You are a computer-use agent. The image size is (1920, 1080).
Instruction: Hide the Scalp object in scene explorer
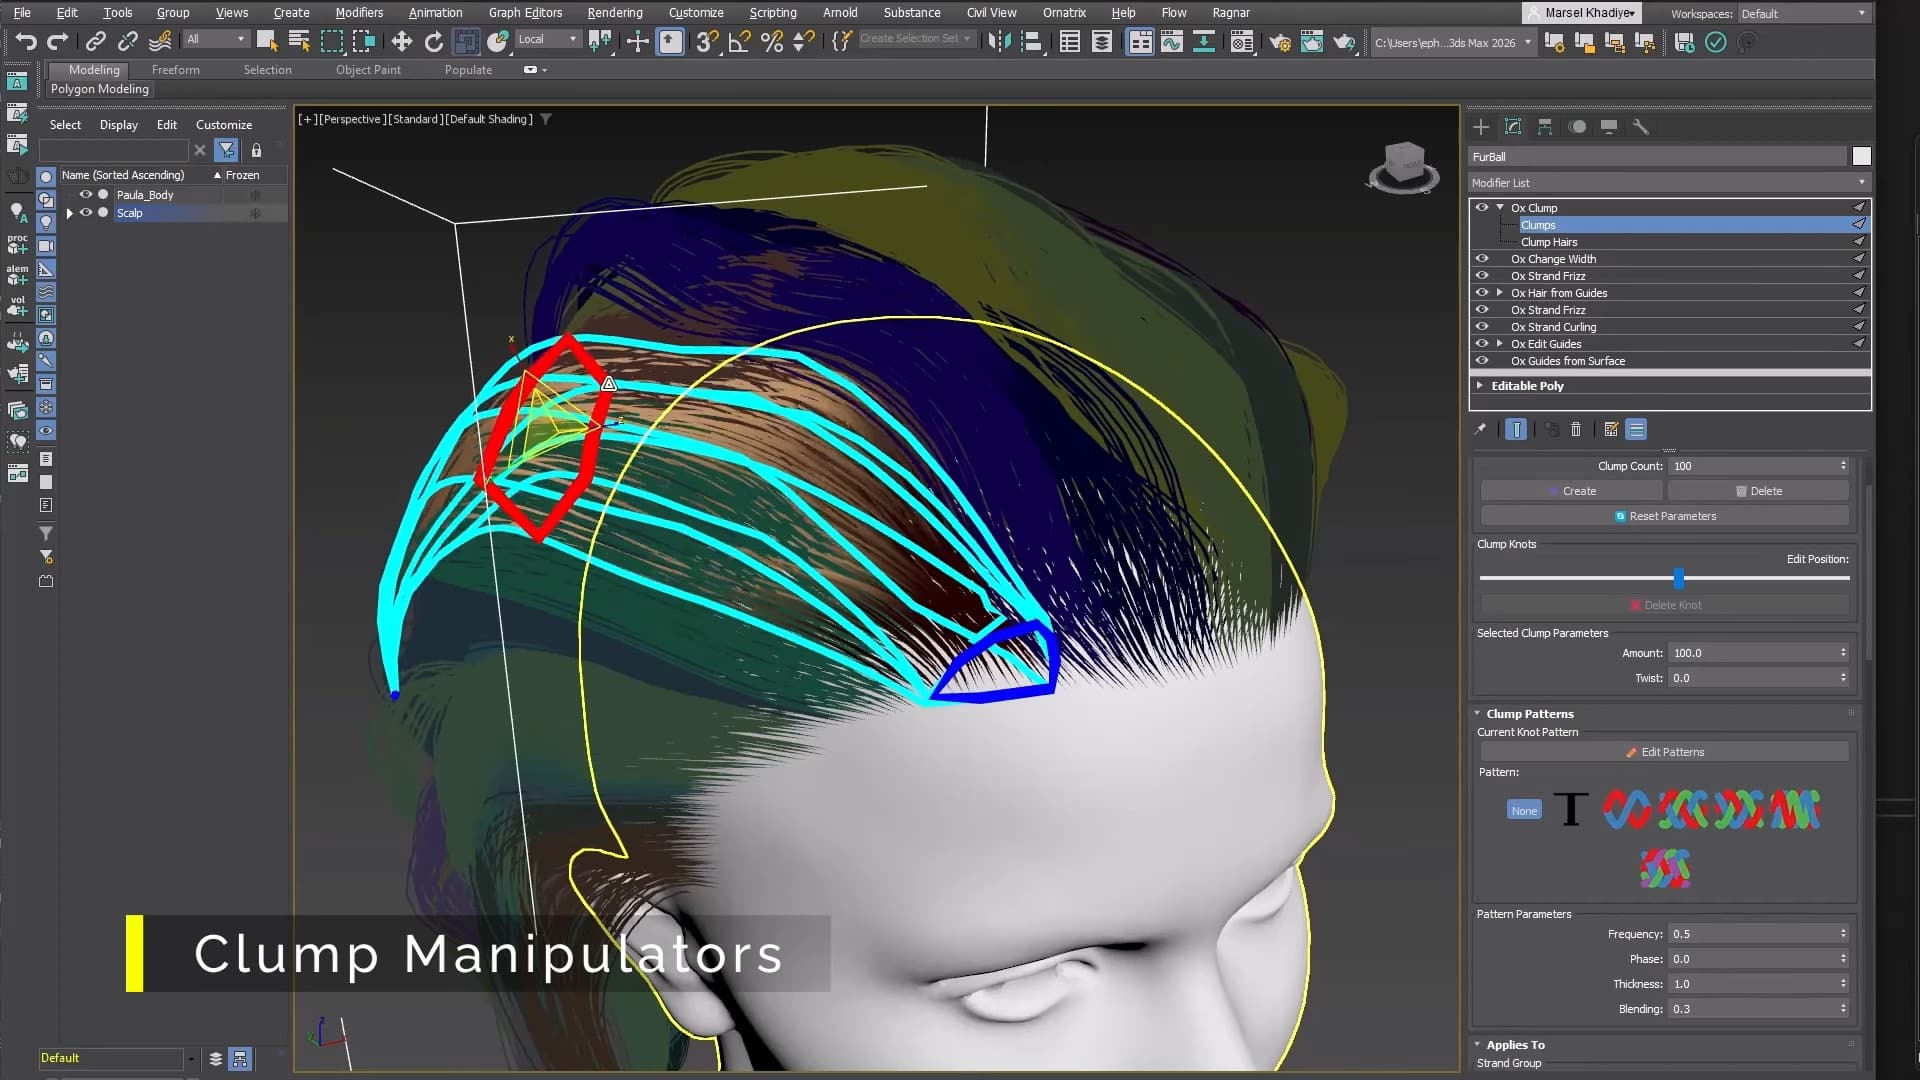pyautogui.click(x=85, y=213)
